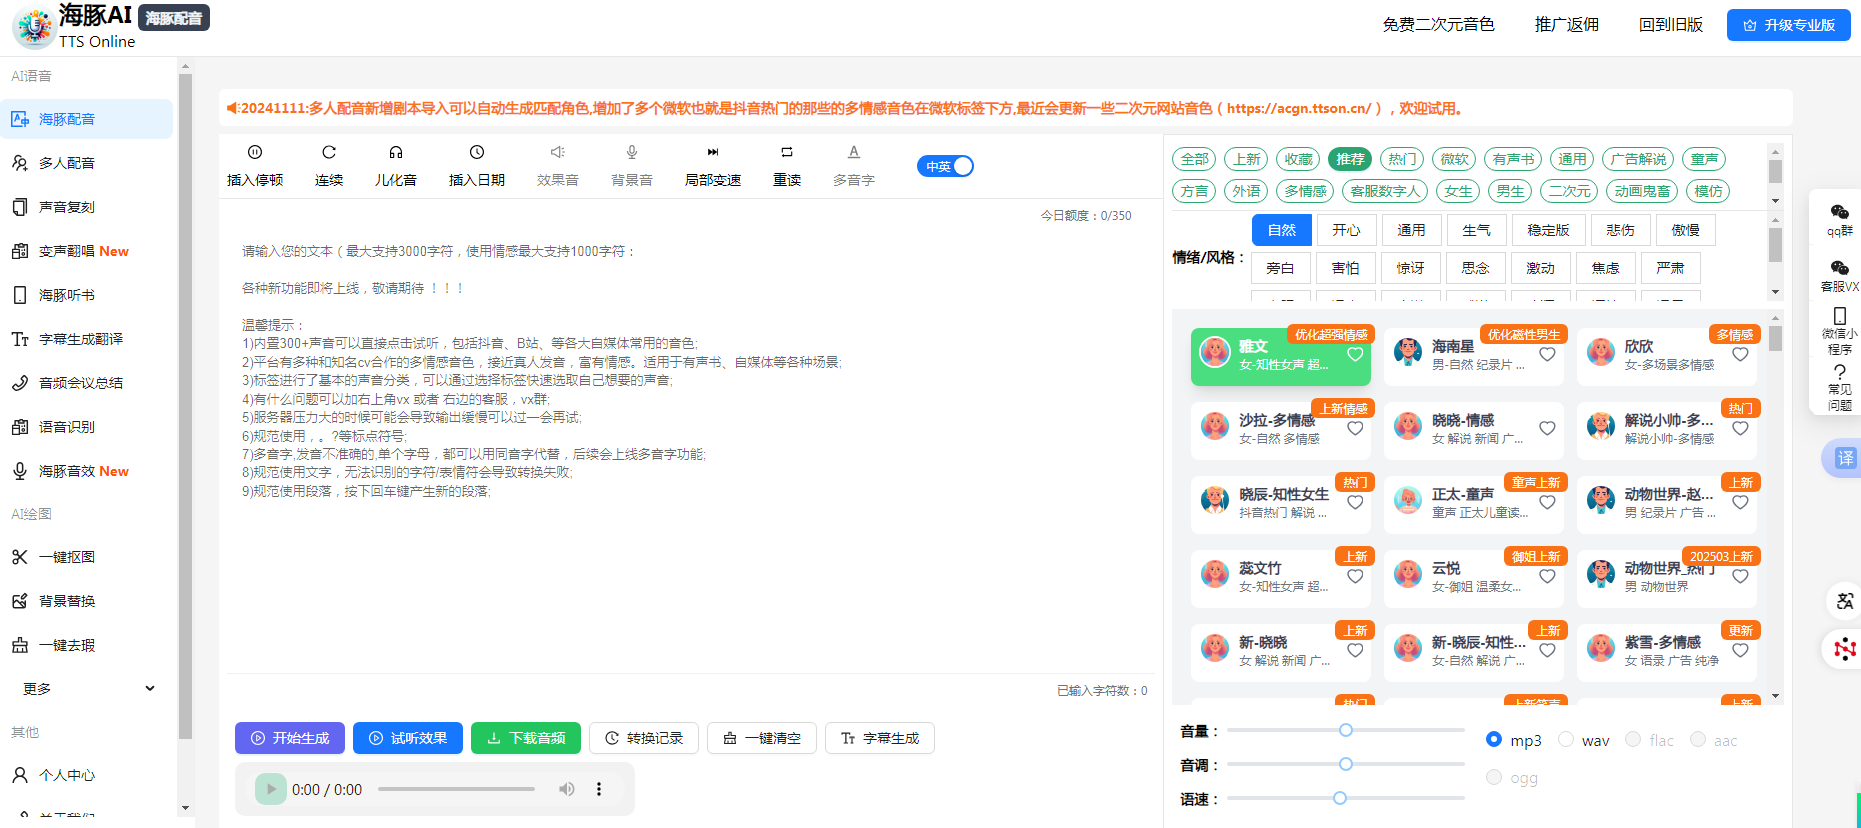Click the 升级专业版 upgrade button
This screenshot has height=828, width=1861.
click(x=1788, y=25)
